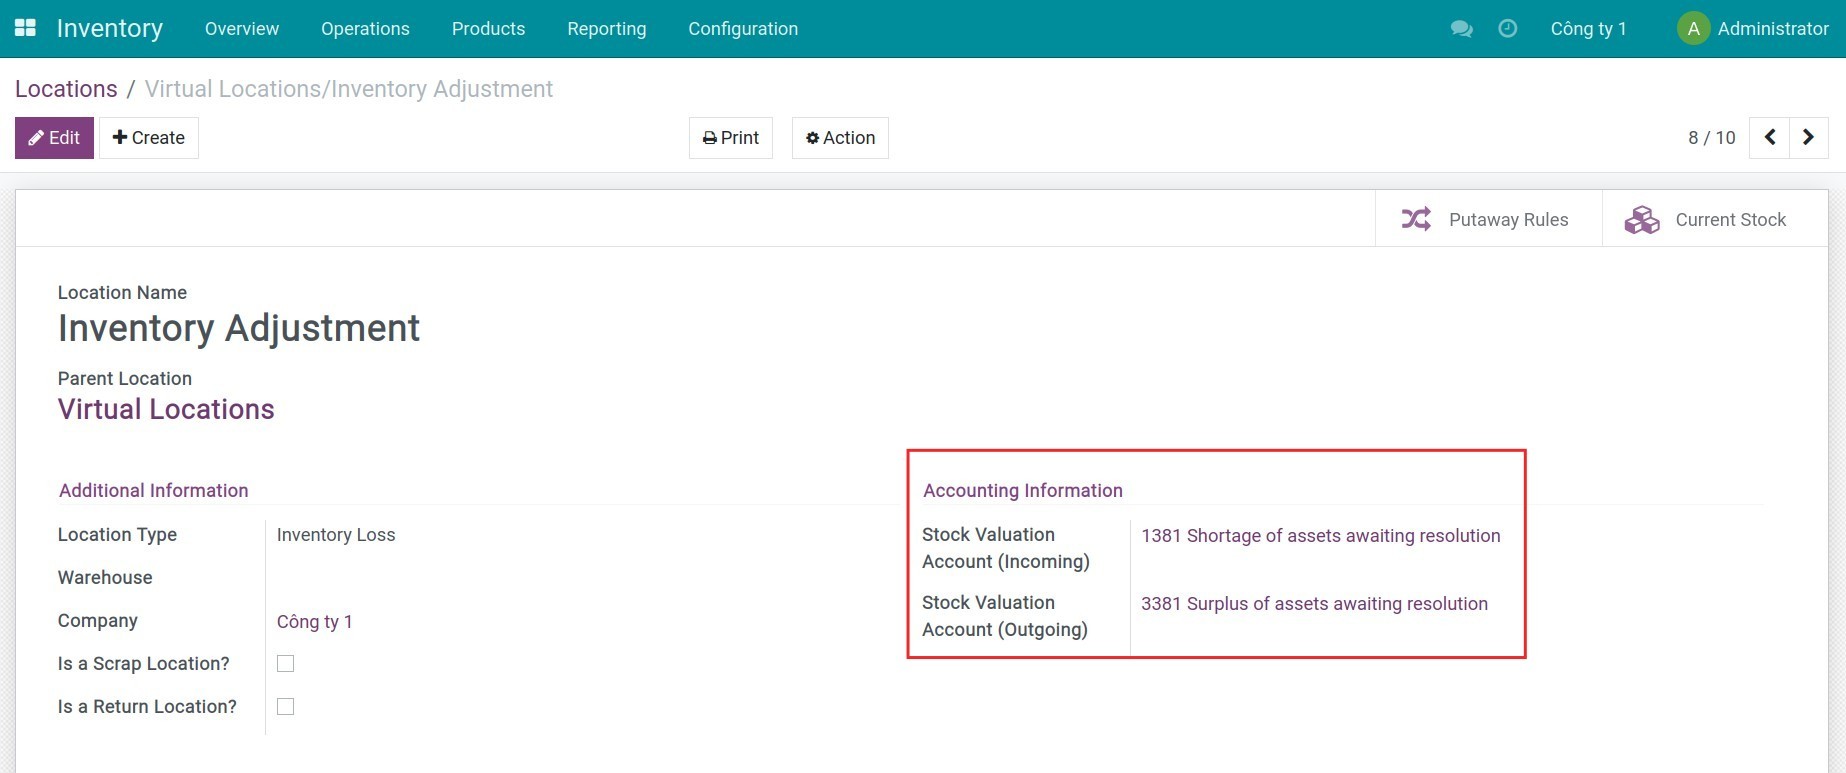The image size is (1846, 773).
Task: Go to the next record arrow
Action: (1808, 138)
